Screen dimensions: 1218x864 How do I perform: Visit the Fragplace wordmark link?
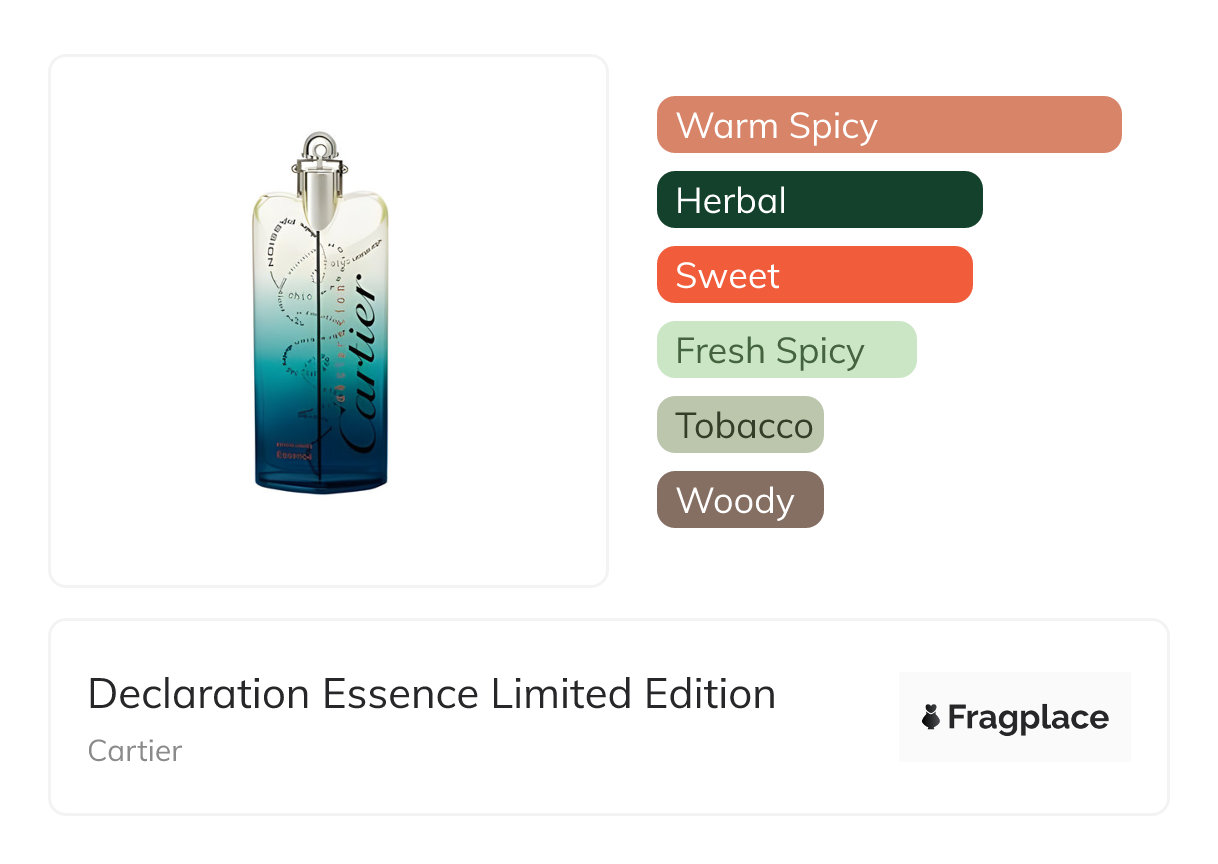[1027, 717]
